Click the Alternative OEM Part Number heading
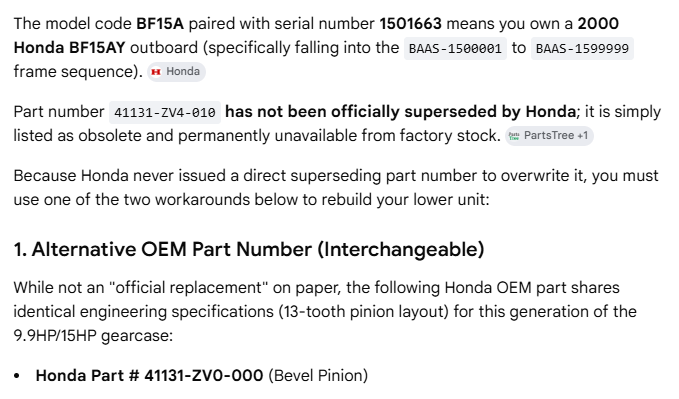The width and height of the screenshot is (679, 399). 249,250
